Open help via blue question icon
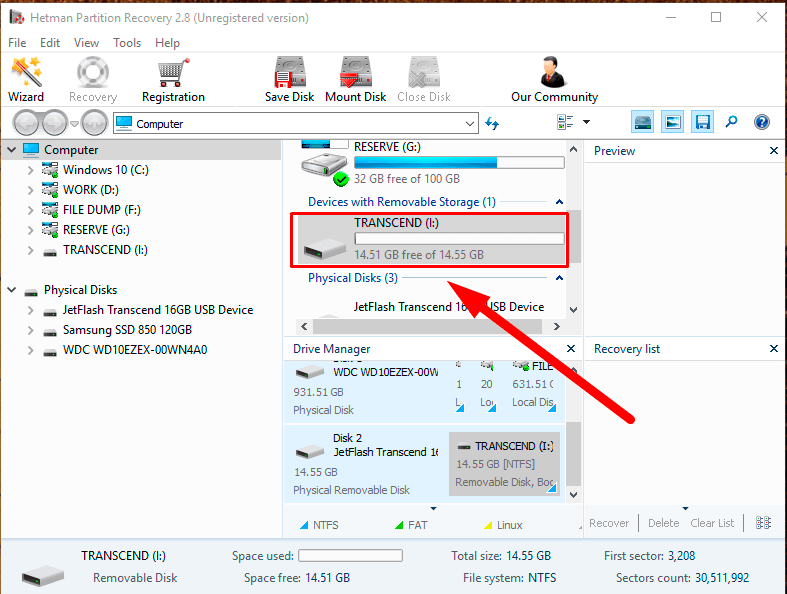 [761, 122]
